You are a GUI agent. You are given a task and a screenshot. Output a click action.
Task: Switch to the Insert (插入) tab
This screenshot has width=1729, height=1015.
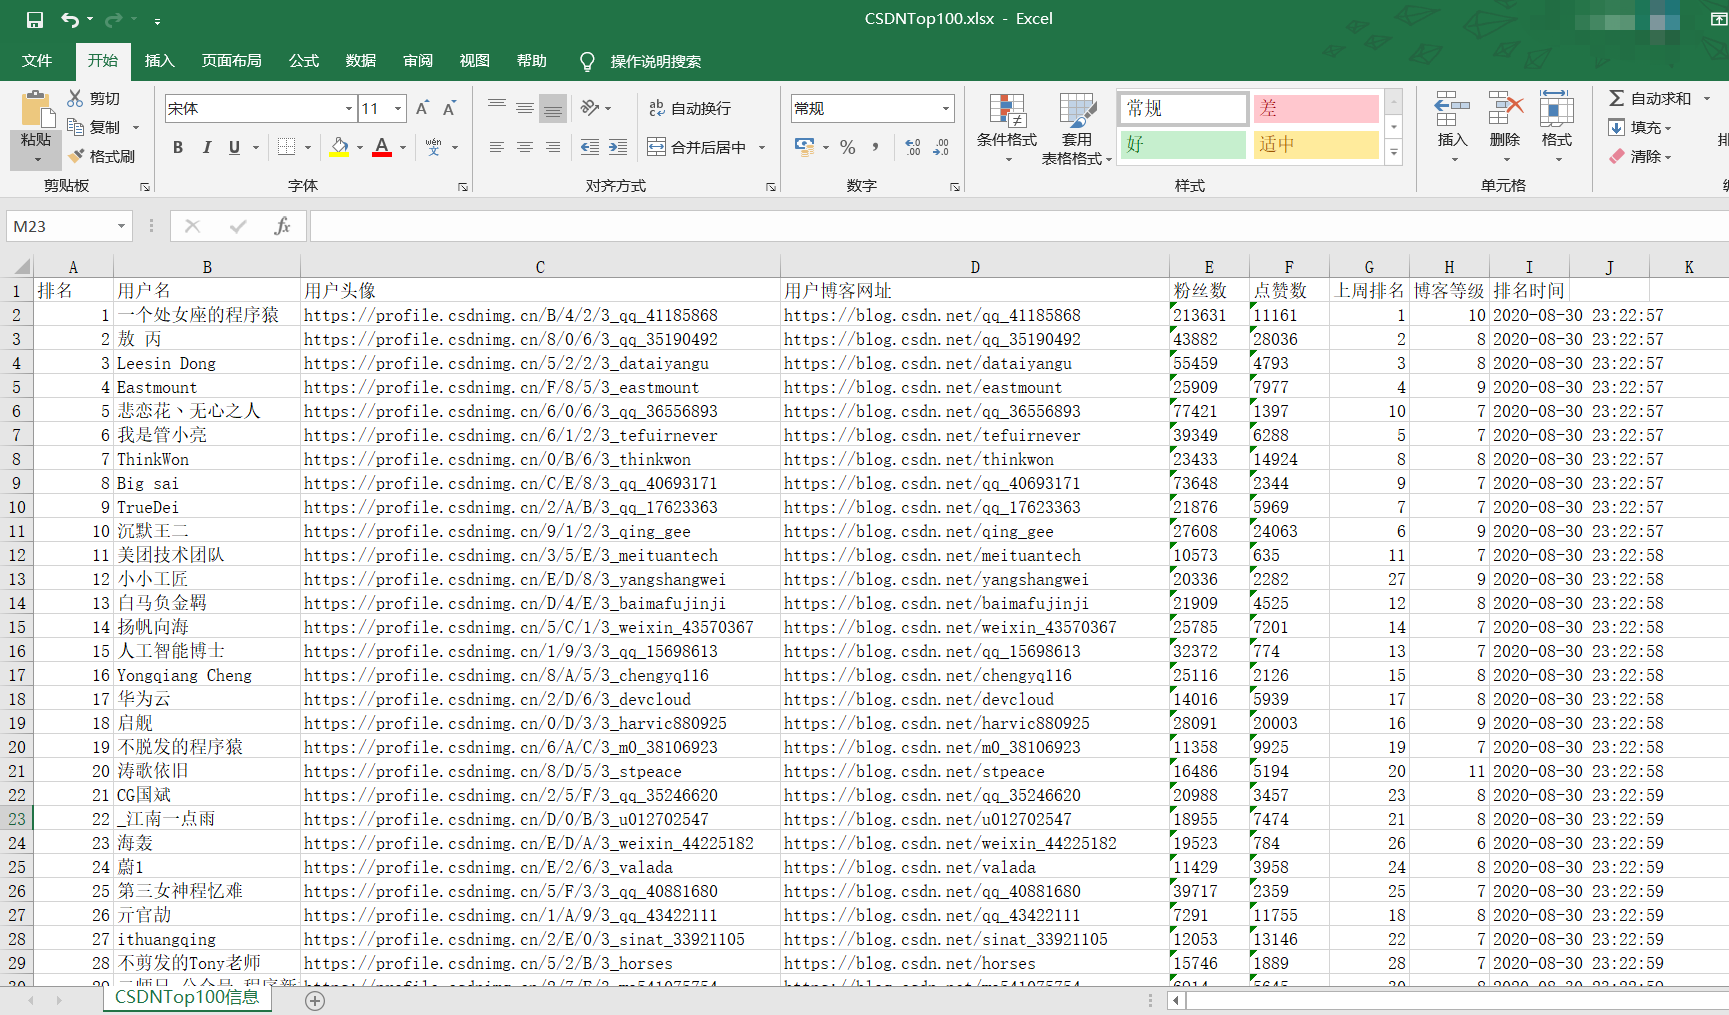click(159, 61)
